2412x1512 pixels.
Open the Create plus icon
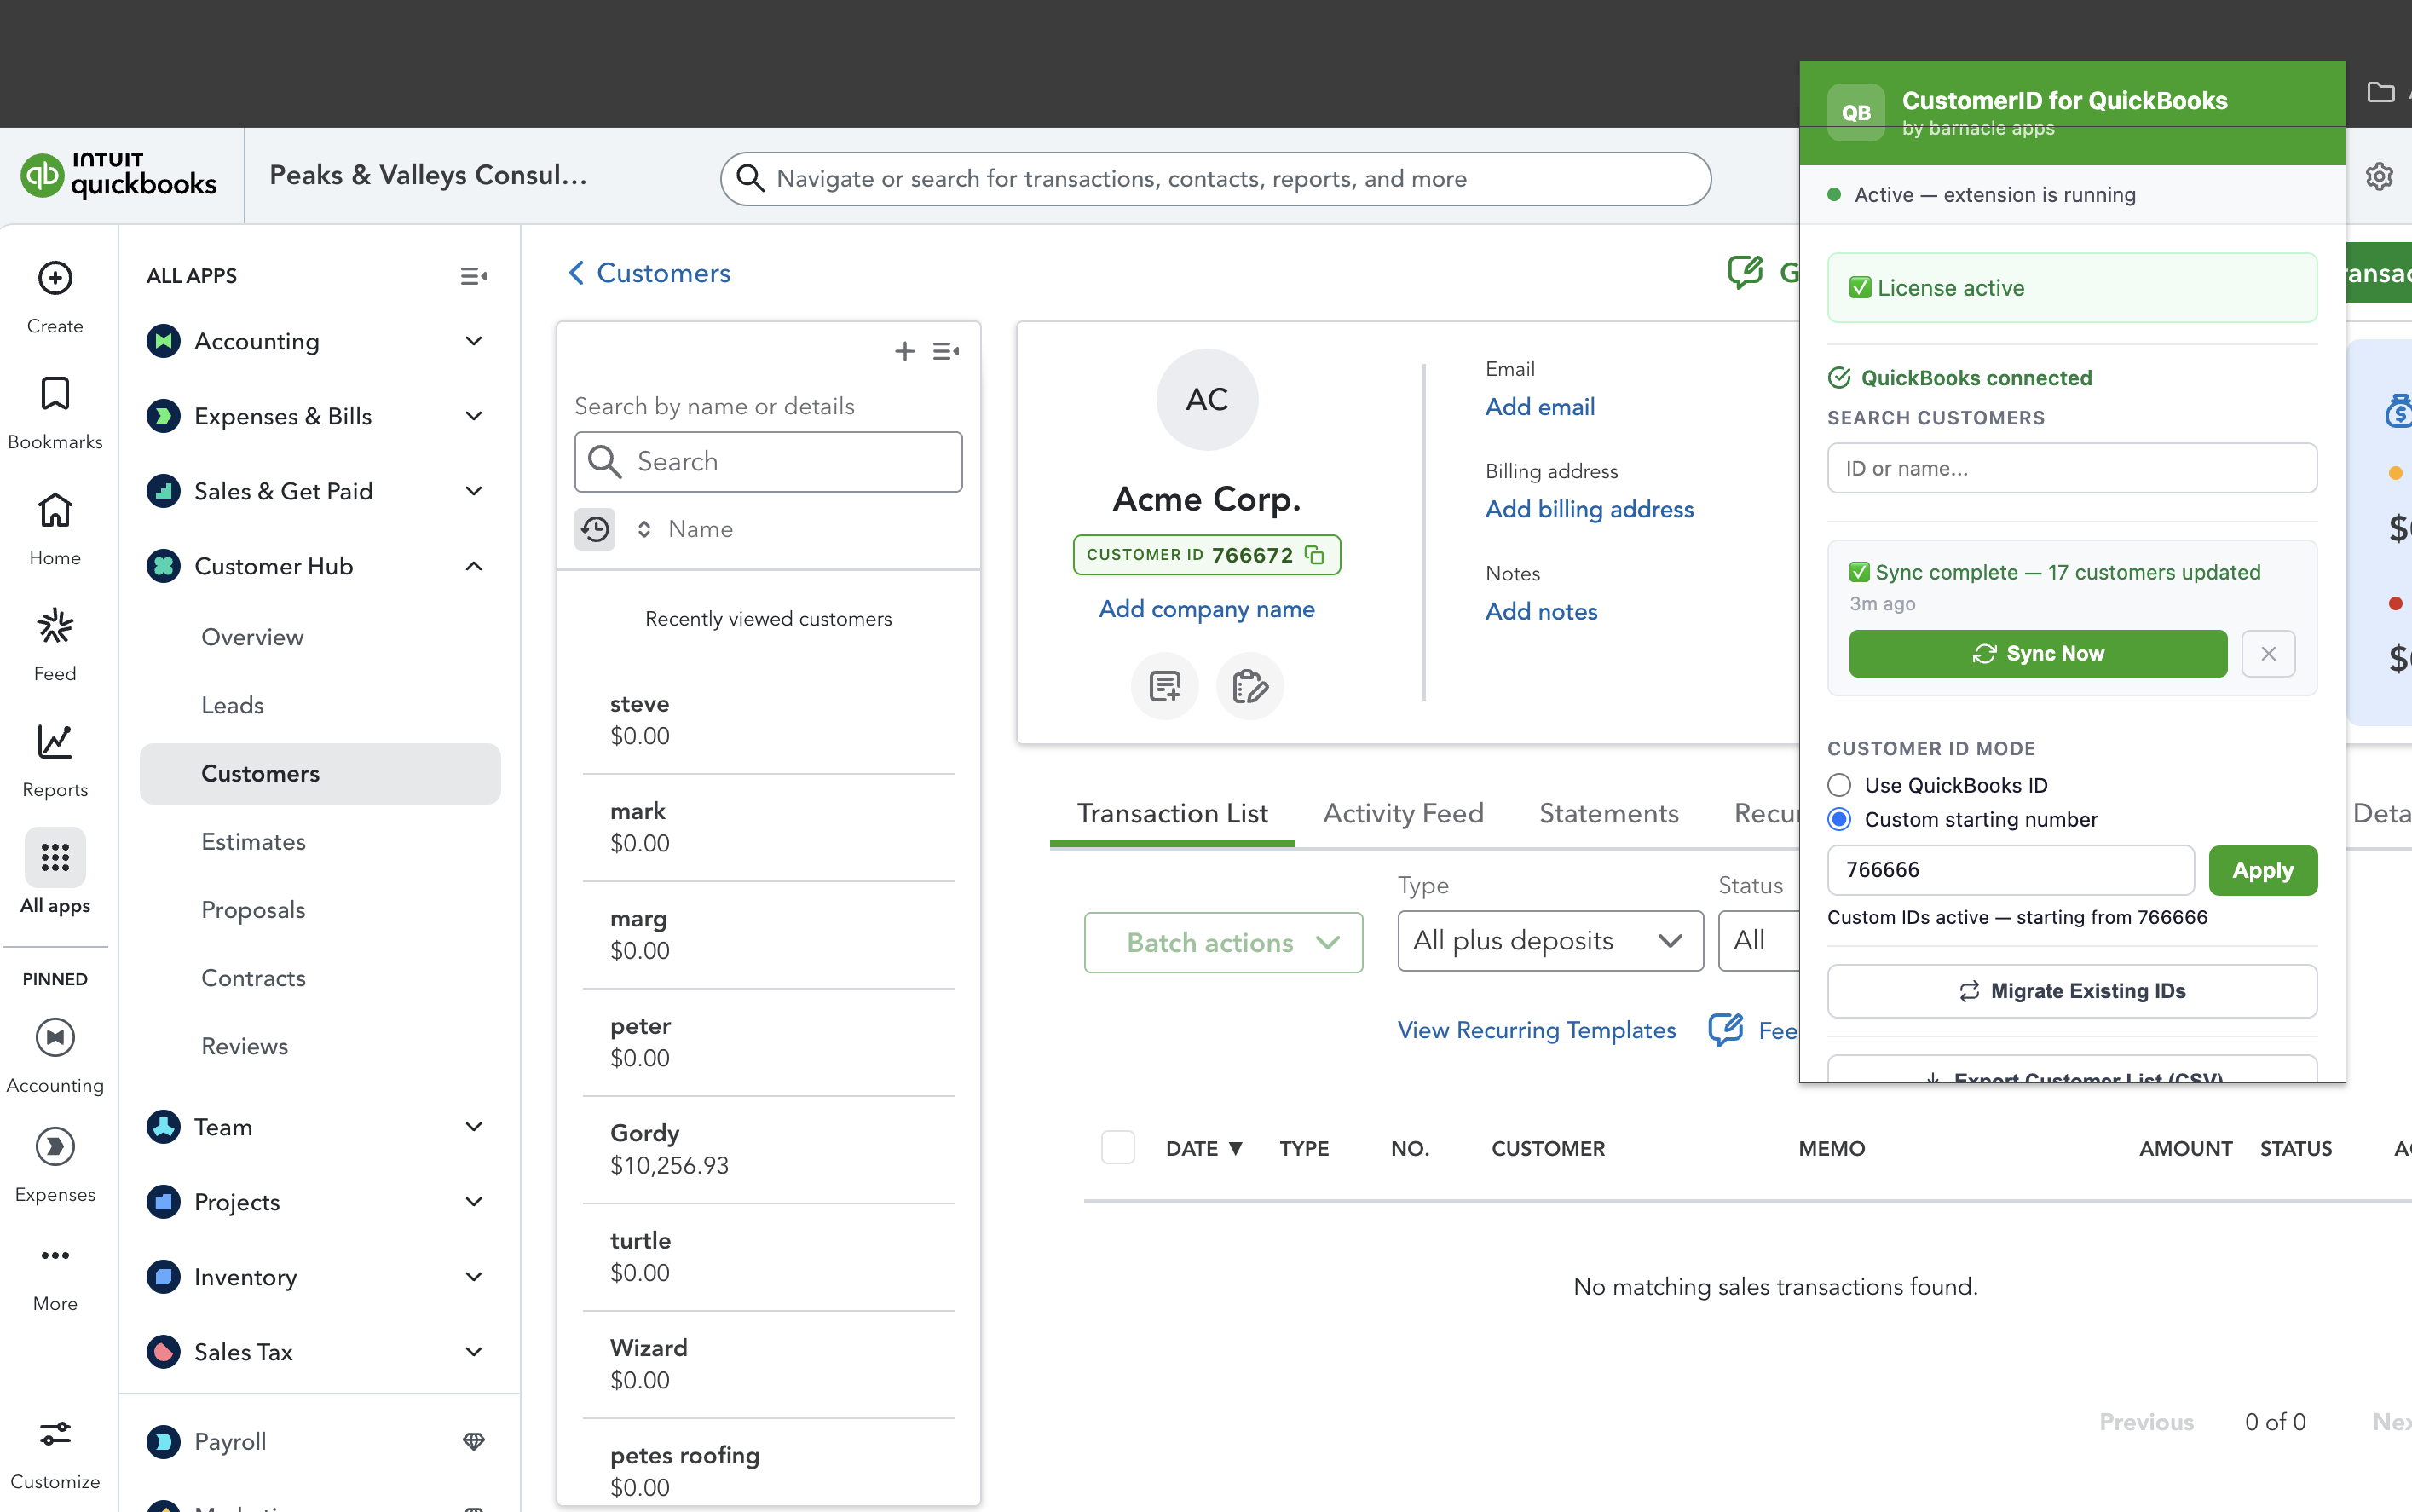(x=55, y=278)
